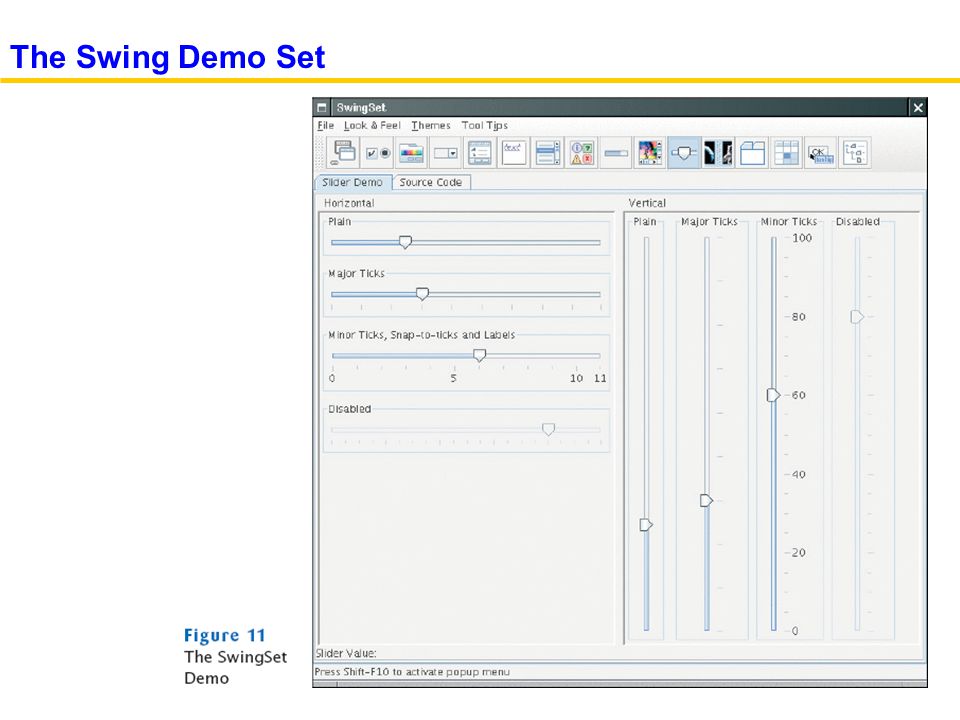Viewport: 960px width, 720px height.
Task: Open the option pane dialogs demo icon
Action: (582, 152)
